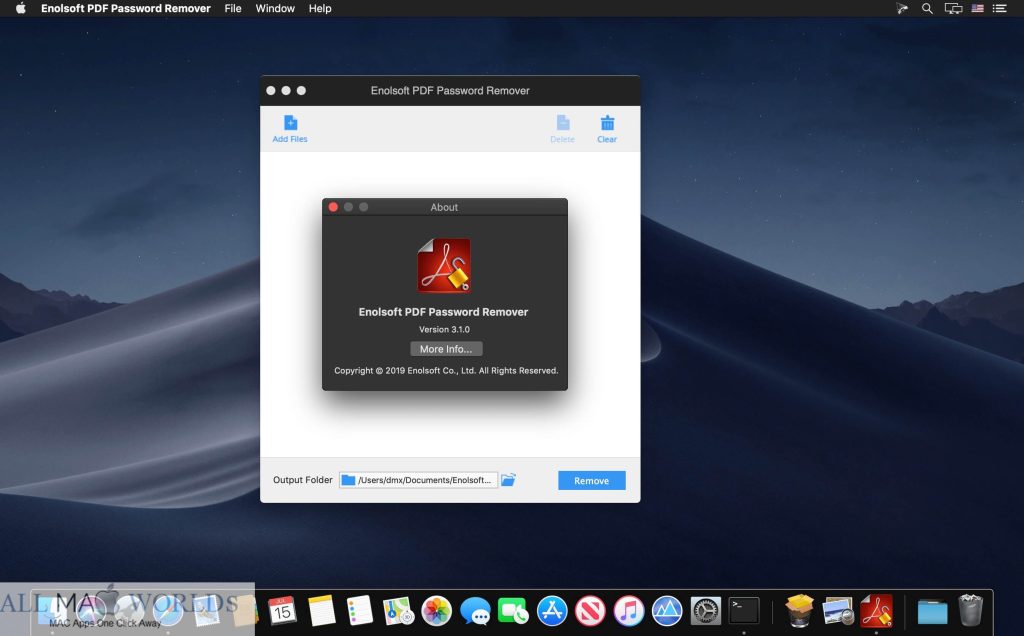Screen dimensions: 1024x636
Task: Open the News app in dock
Action: pos(590,611)
